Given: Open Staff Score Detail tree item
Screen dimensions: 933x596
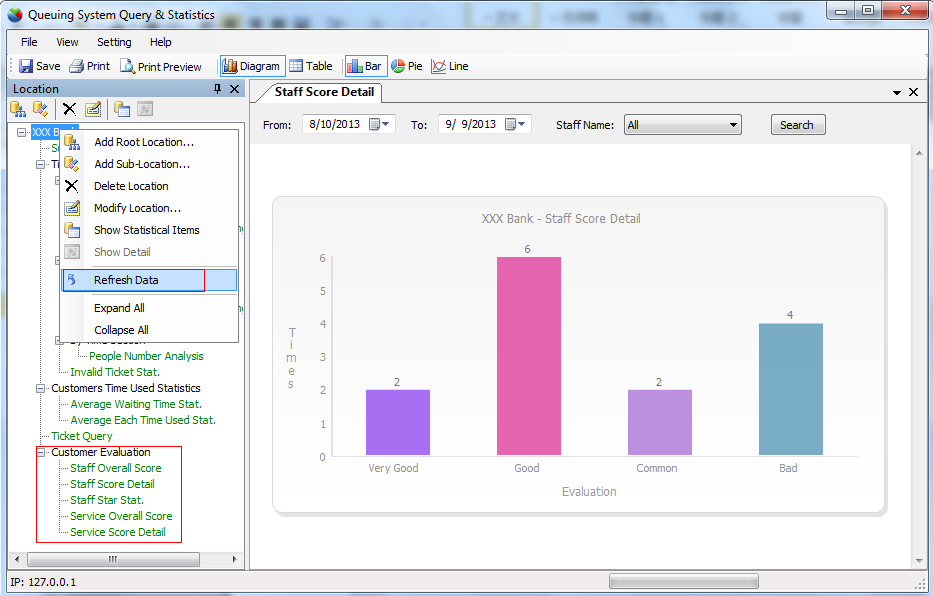Looking at the screenshot, I should (112, 484).
